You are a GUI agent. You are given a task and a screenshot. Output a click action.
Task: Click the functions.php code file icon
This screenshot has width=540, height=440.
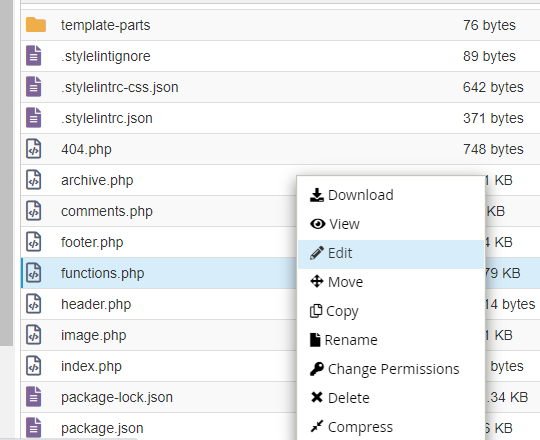(34, 273)
